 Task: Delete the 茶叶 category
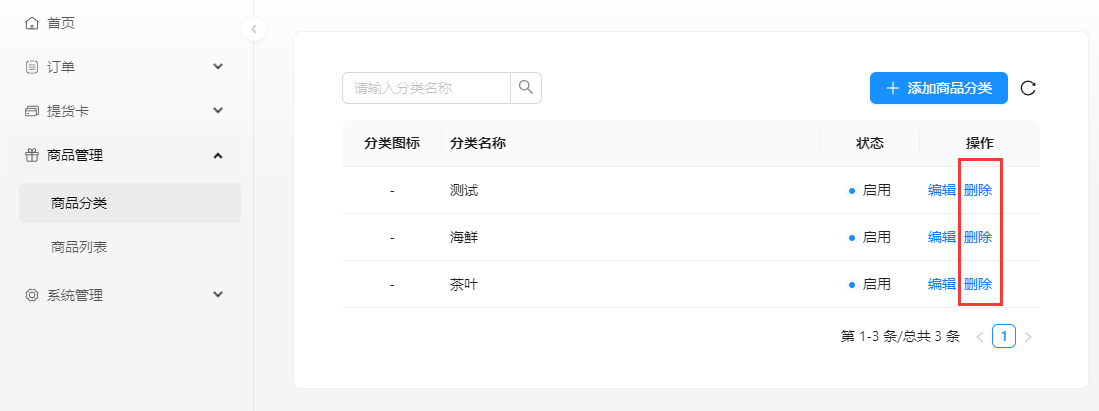978,284
